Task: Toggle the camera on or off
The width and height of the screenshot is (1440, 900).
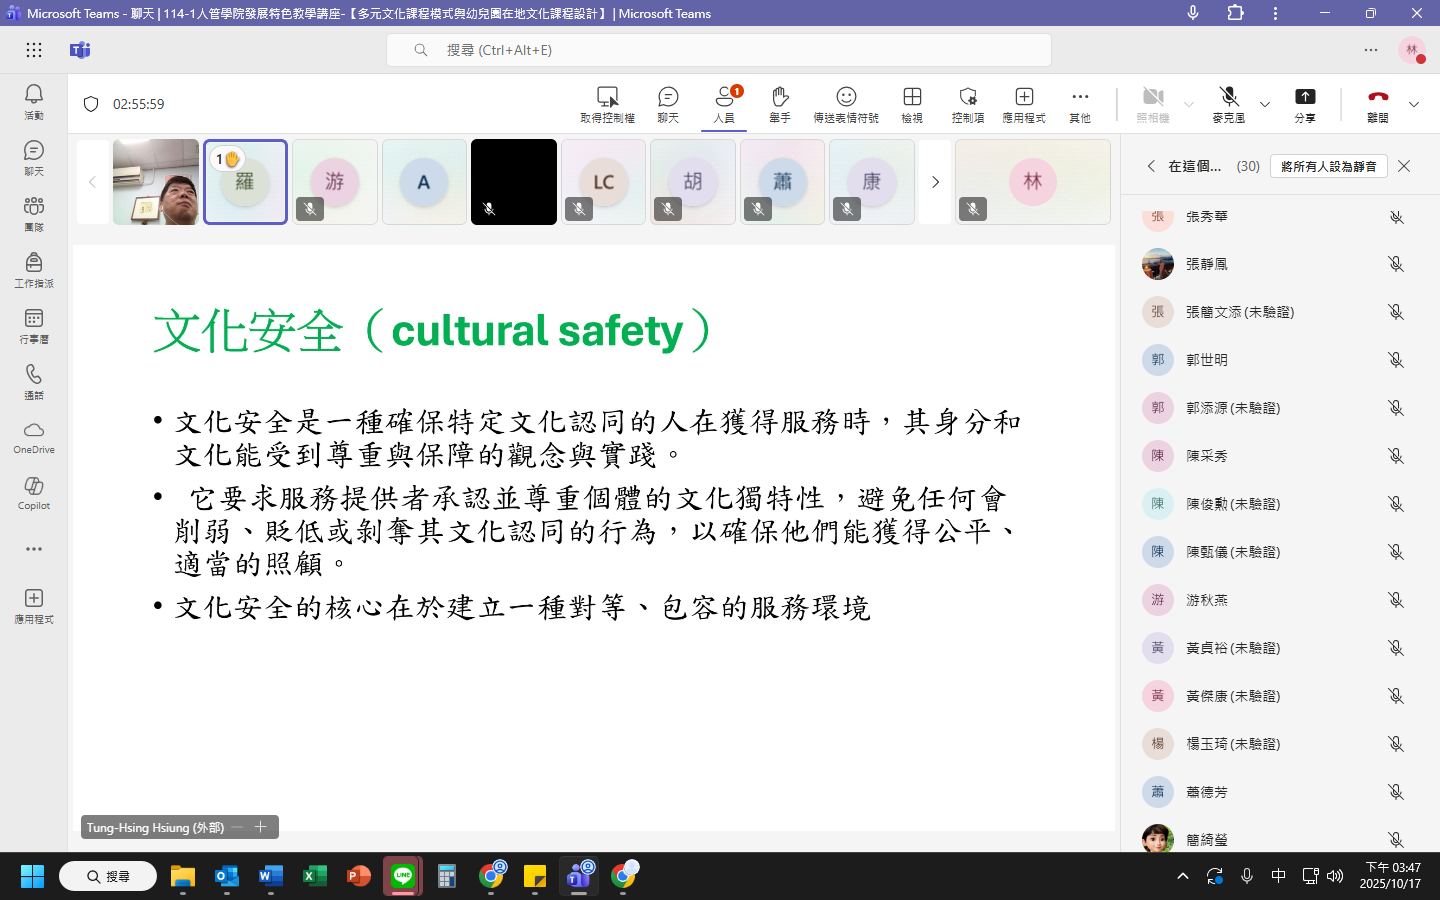Action: tap(1153, 103)
